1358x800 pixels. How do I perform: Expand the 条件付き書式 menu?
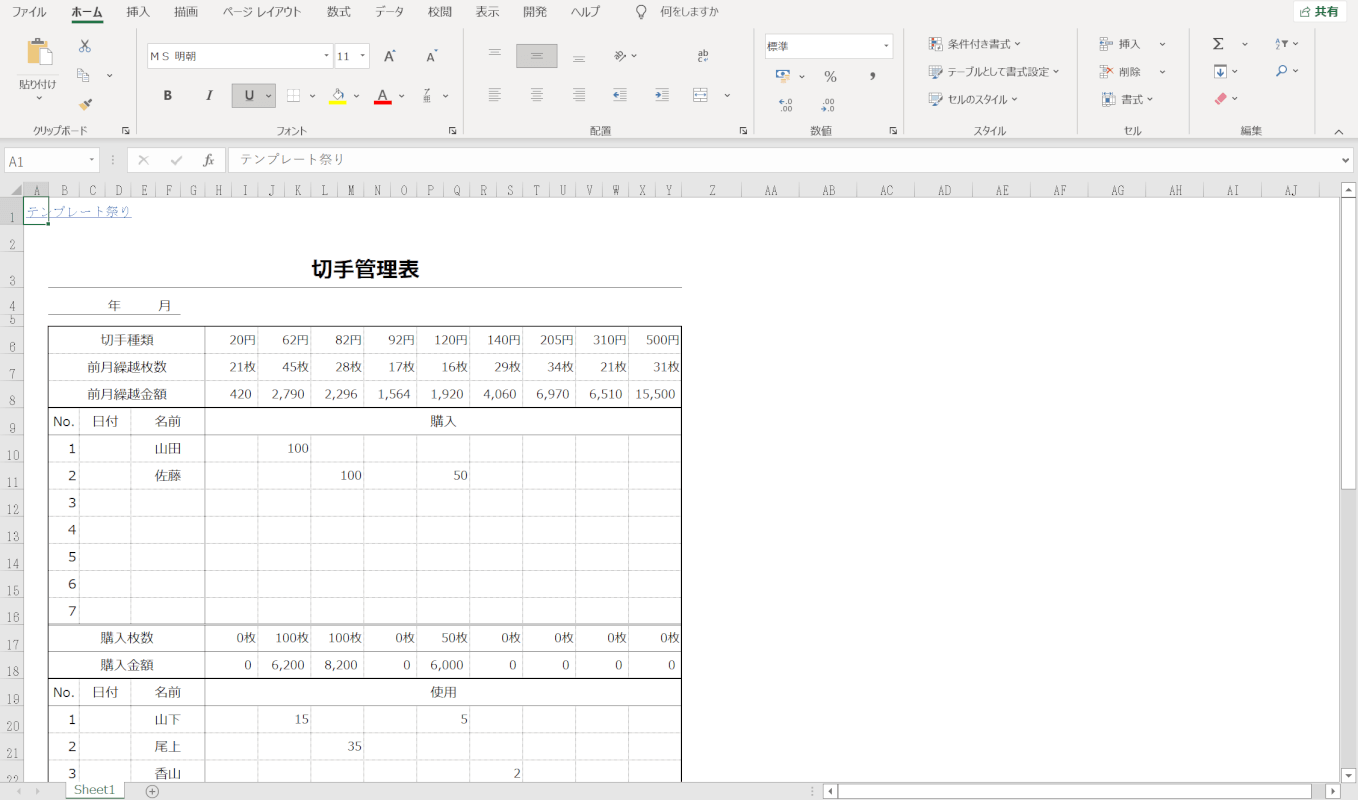975,44
